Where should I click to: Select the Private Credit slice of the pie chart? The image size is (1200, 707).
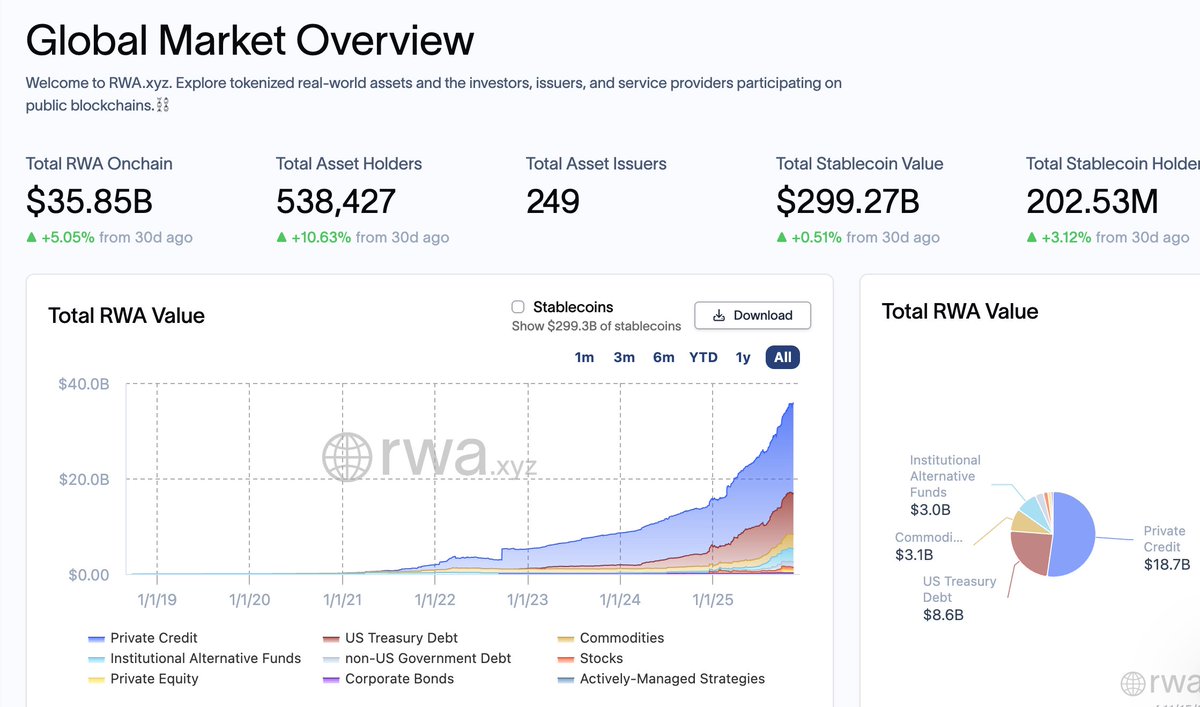coord(1072,535)
